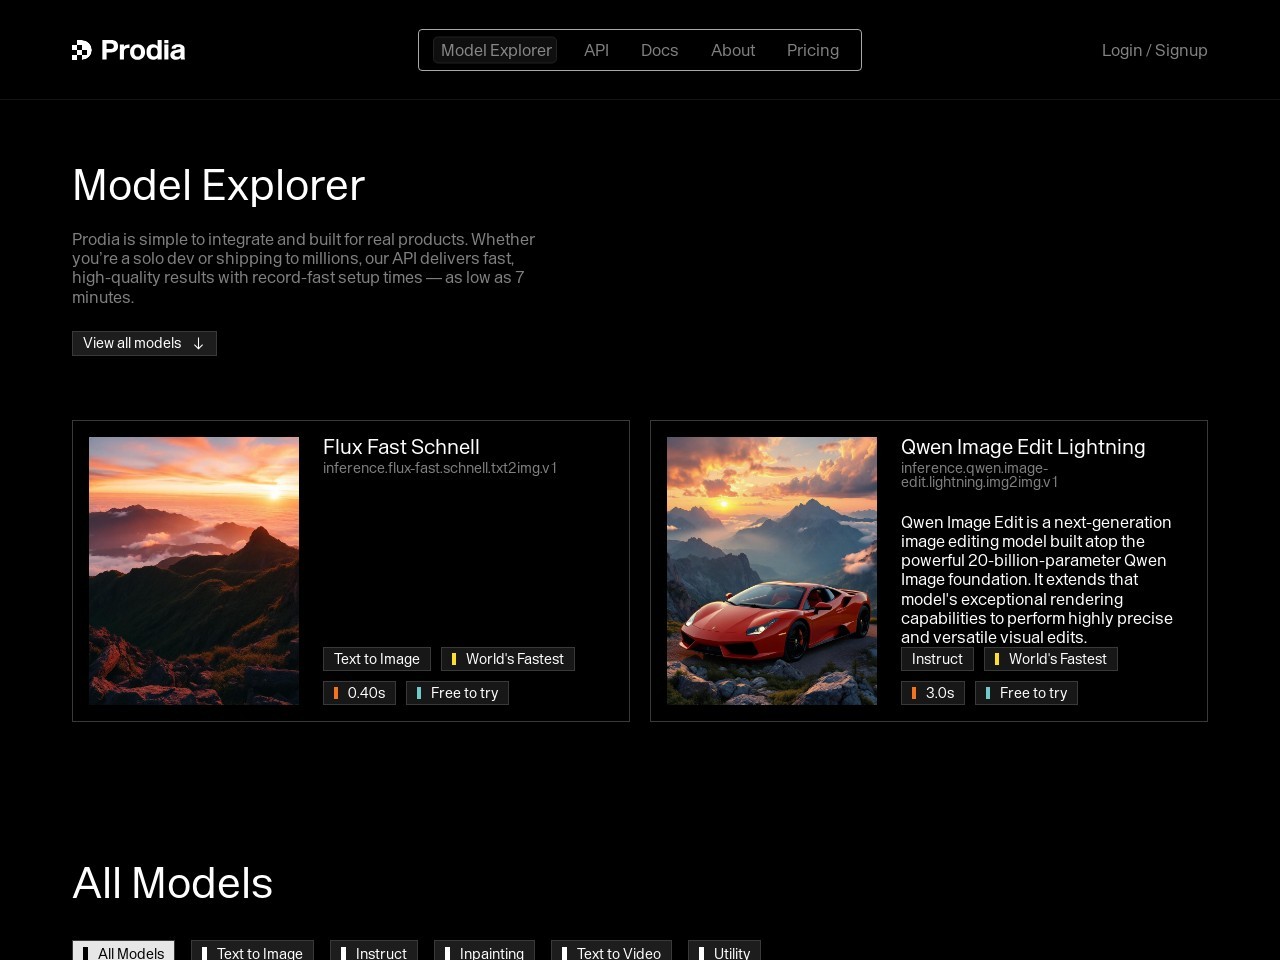Filter models by Text to Image
Screen dimensions: 1280x960
[x=252, y=952]
